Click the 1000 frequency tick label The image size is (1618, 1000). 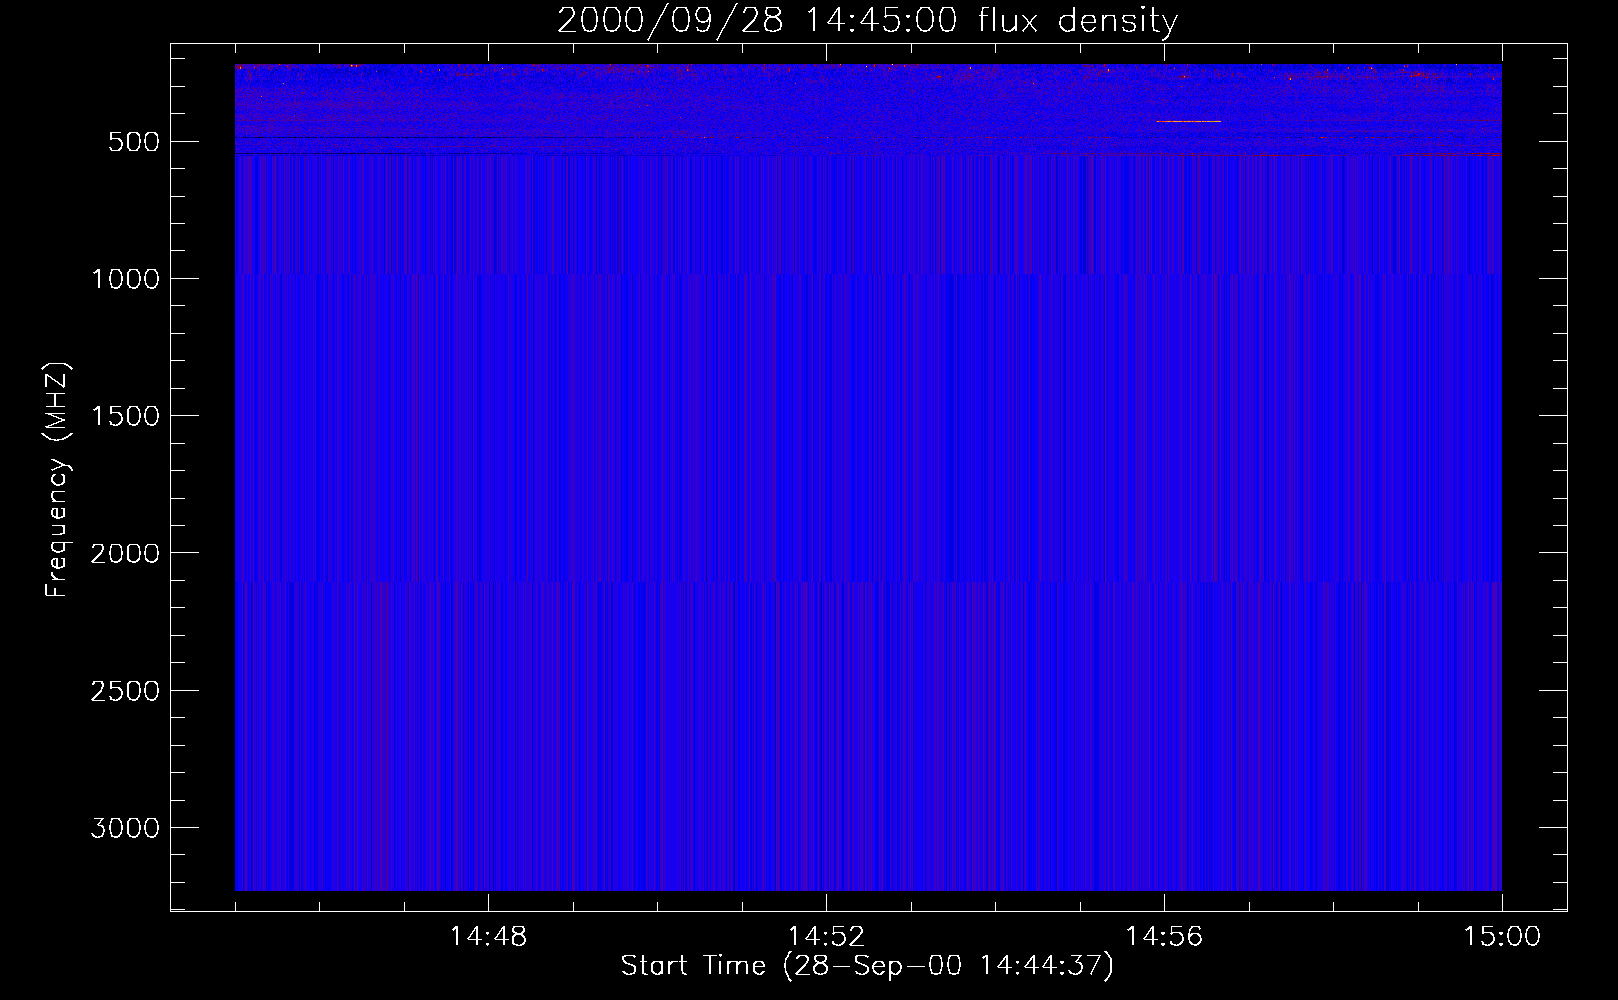pos(125,279)
